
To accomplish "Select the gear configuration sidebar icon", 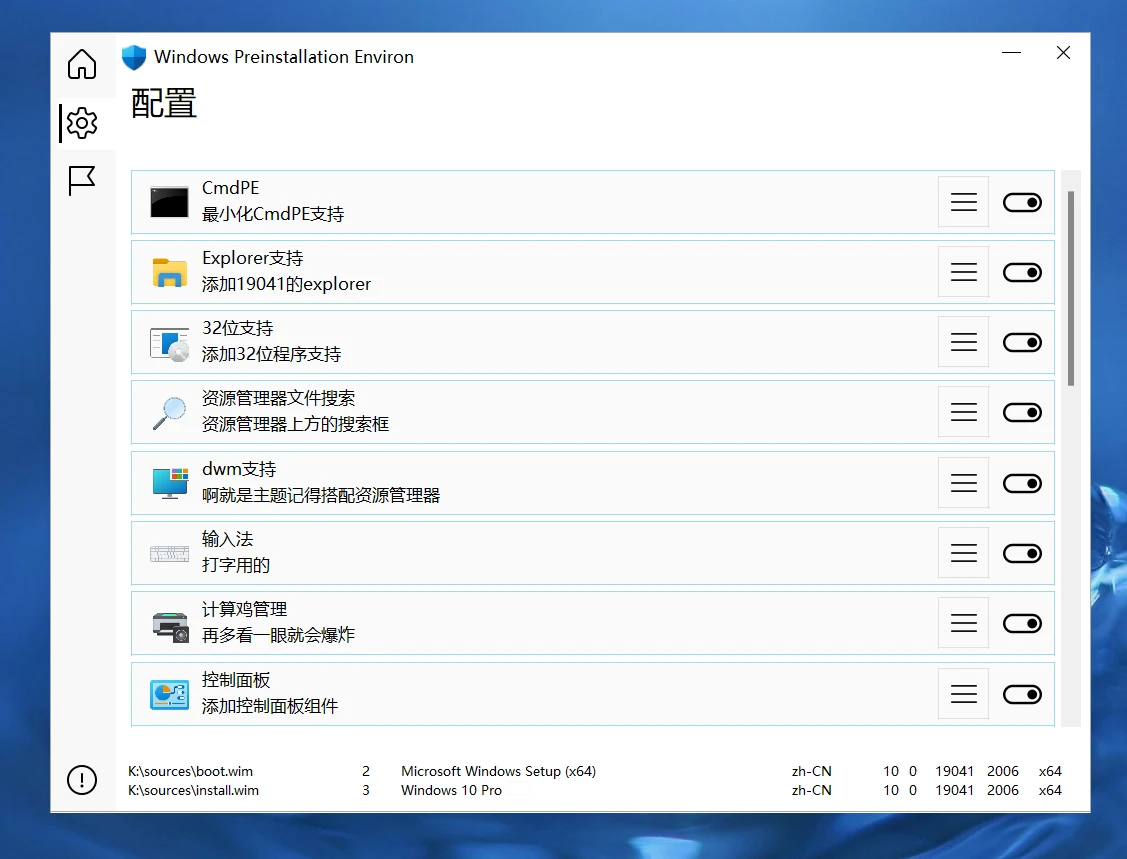I will pos(82,123).
